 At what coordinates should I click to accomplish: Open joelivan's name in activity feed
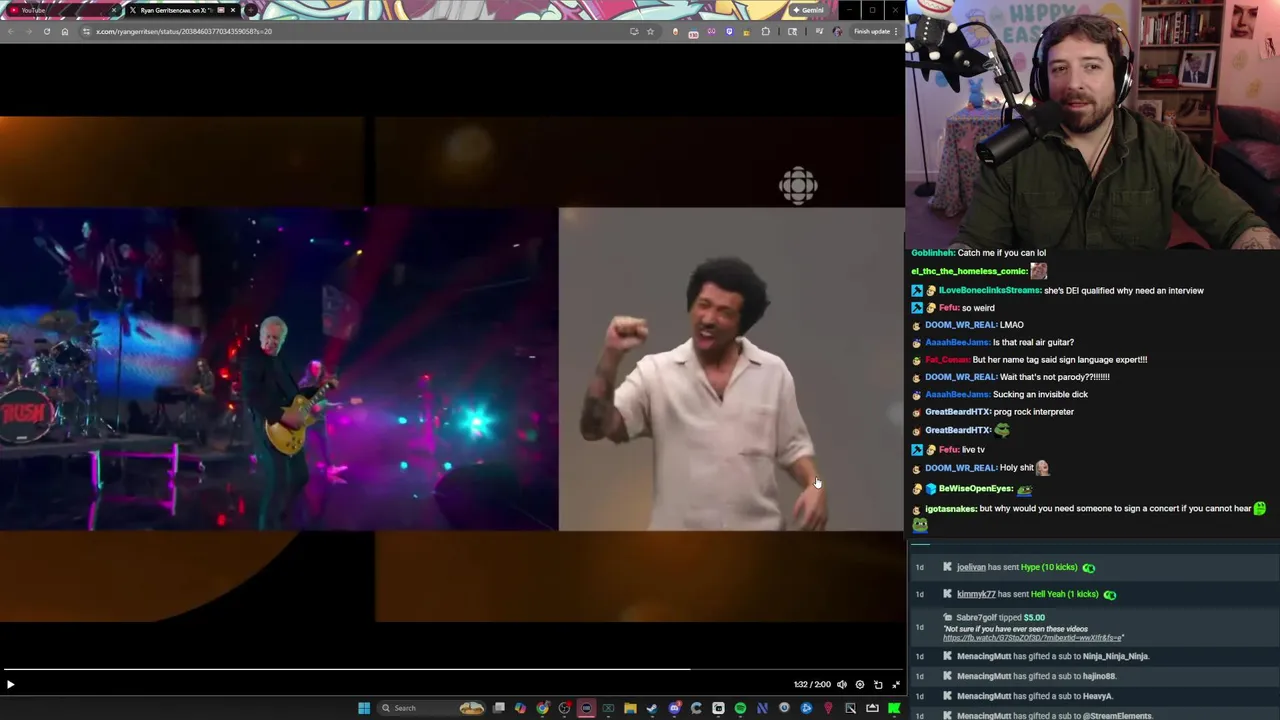[971, 567]
